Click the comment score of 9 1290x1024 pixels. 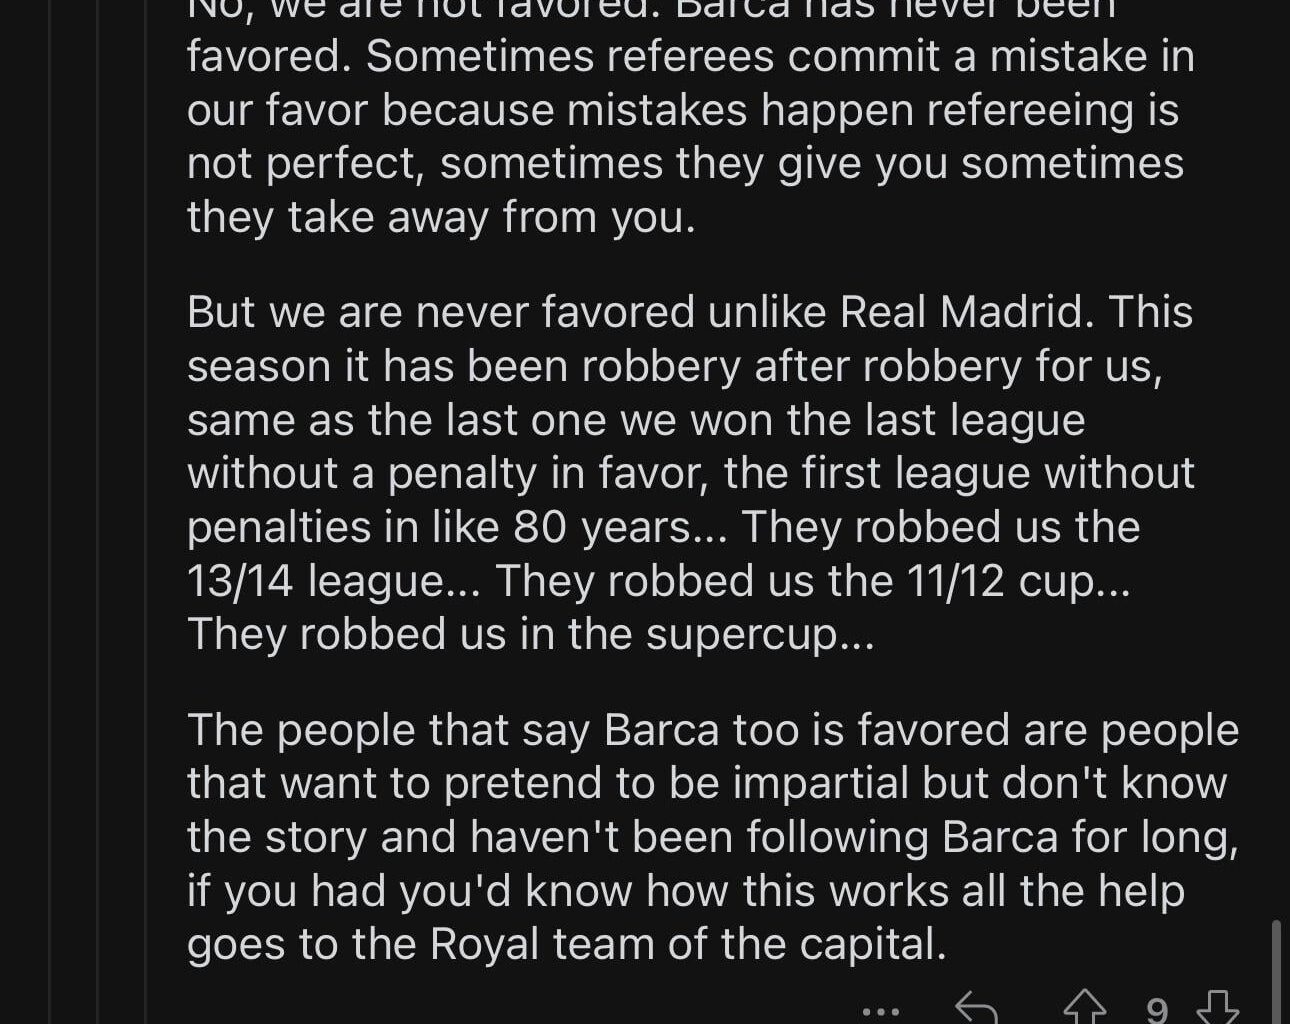(1156, 1010)
